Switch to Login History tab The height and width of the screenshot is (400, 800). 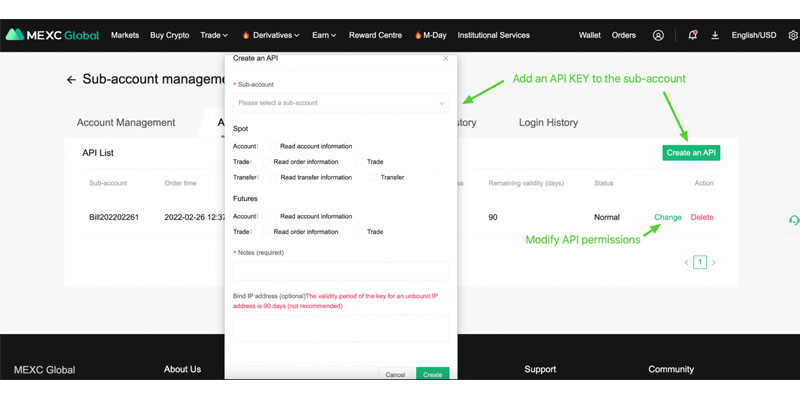point(548,123)
